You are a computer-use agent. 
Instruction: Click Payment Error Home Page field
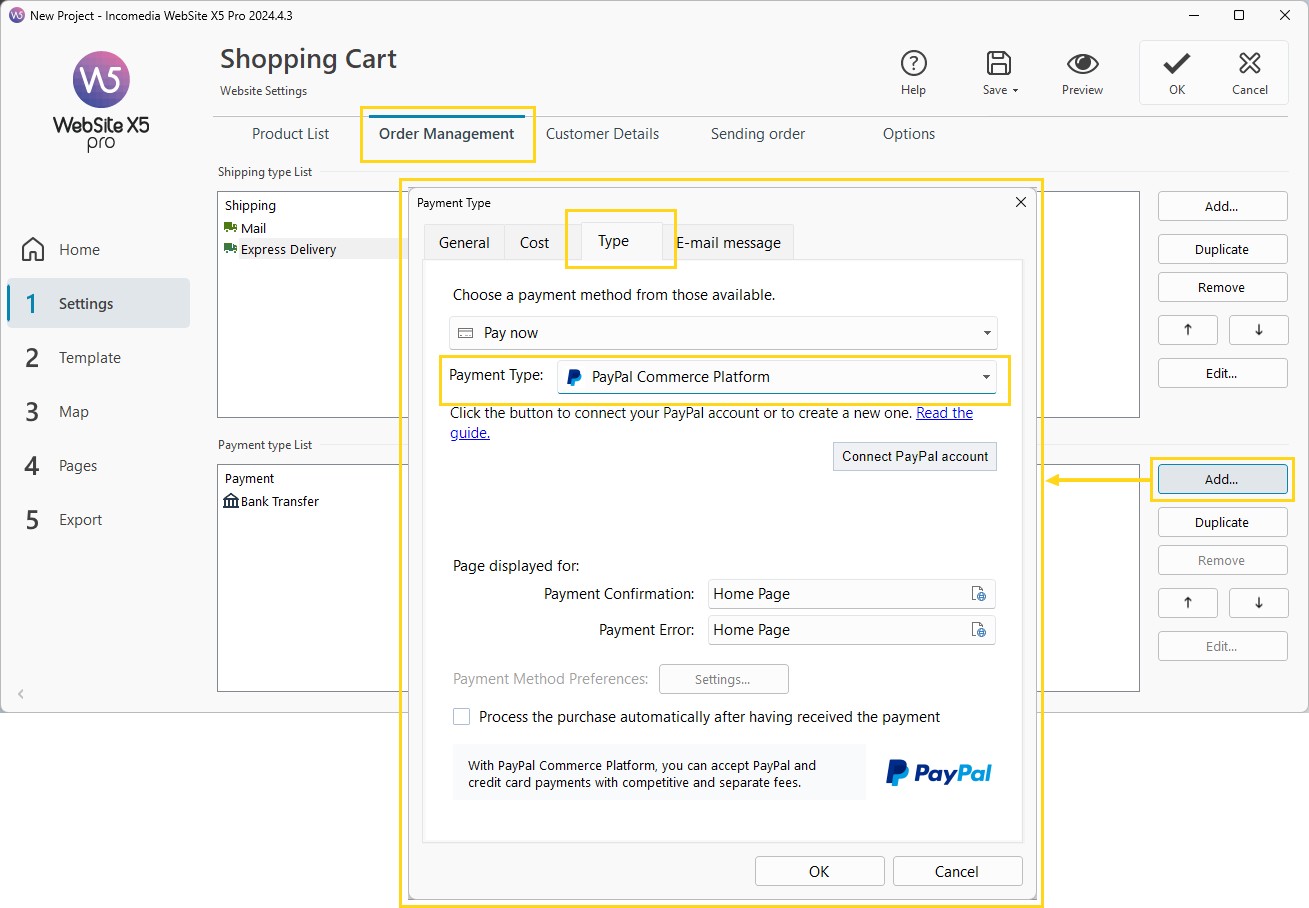(x=852, y=630)
